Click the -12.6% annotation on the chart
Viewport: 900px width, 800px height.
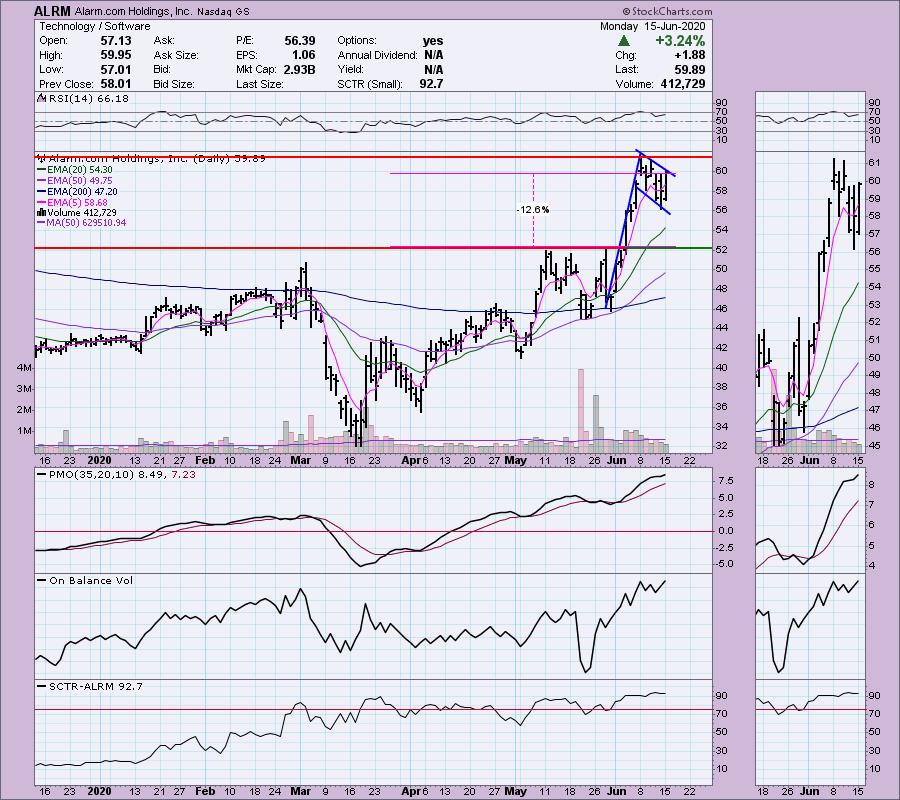533,210
